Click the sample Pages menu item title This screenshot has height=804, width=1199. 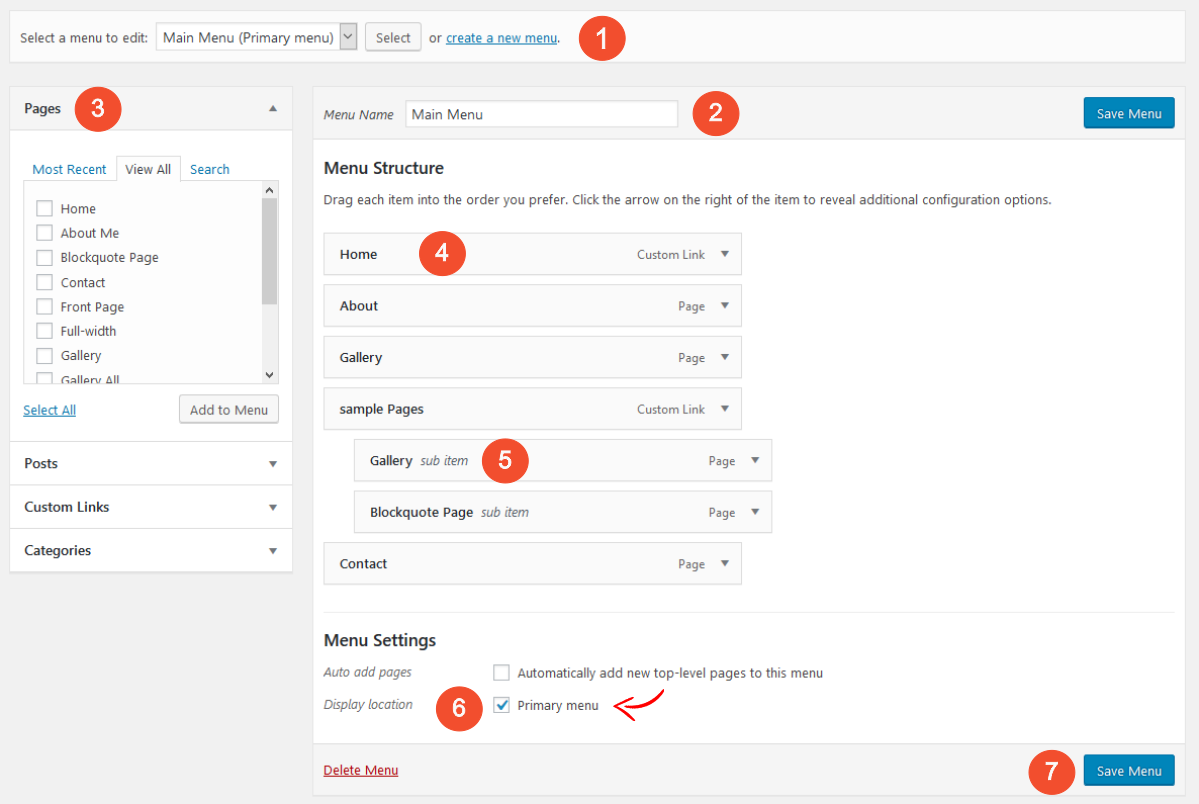(x=382, y=409)
